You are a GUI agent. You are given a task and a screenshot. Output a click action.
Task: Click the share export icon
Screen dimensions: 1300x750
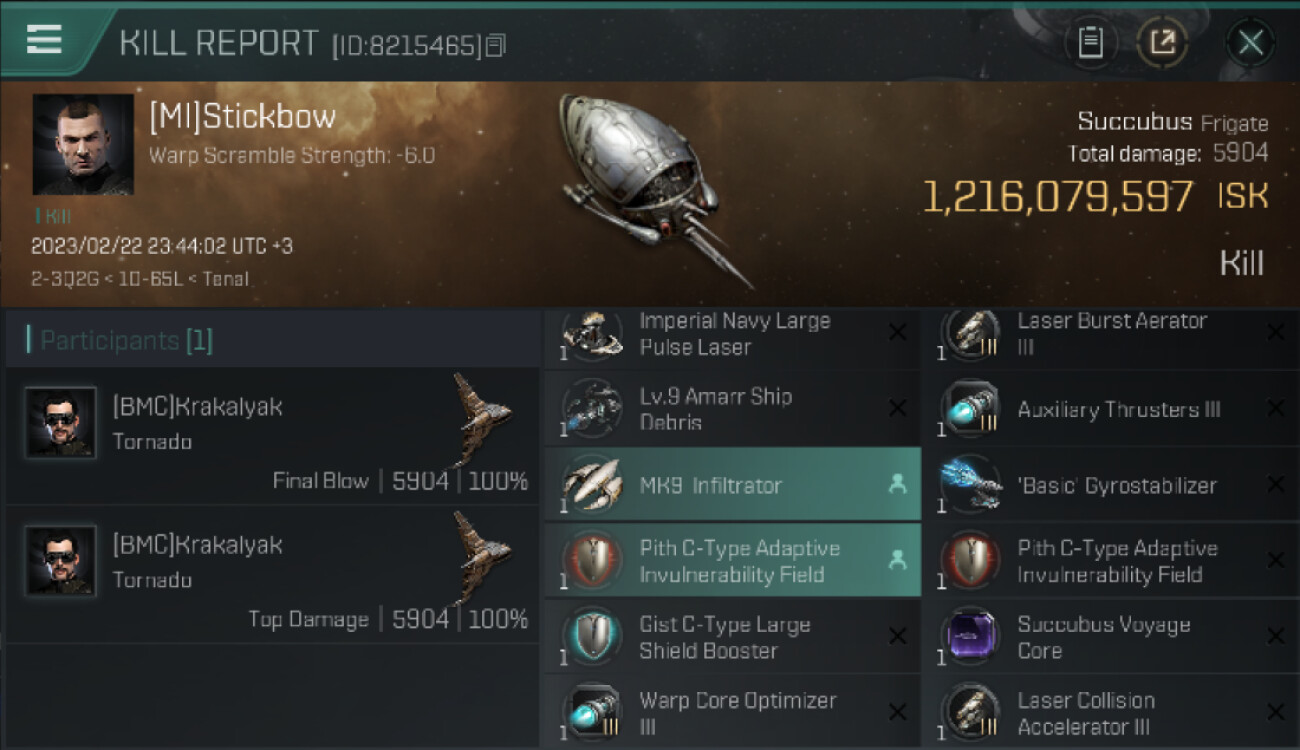(1162, 42)
